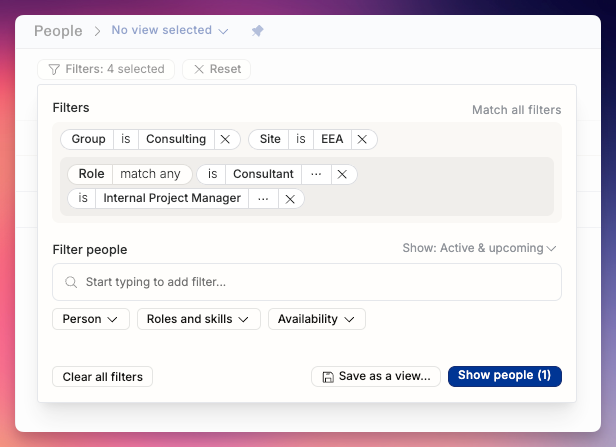Screen dimensions: 616x447
Task: Go to People breadcrumb
Action: [x=58, y=31]
